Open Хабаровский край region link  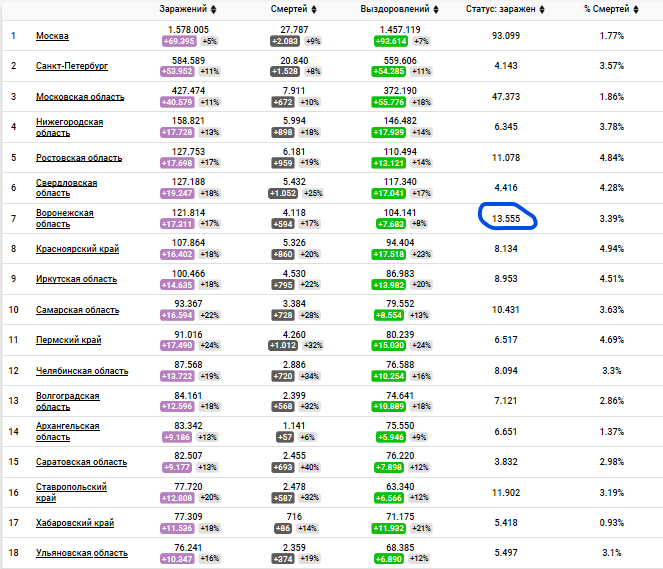pos(75,523)
